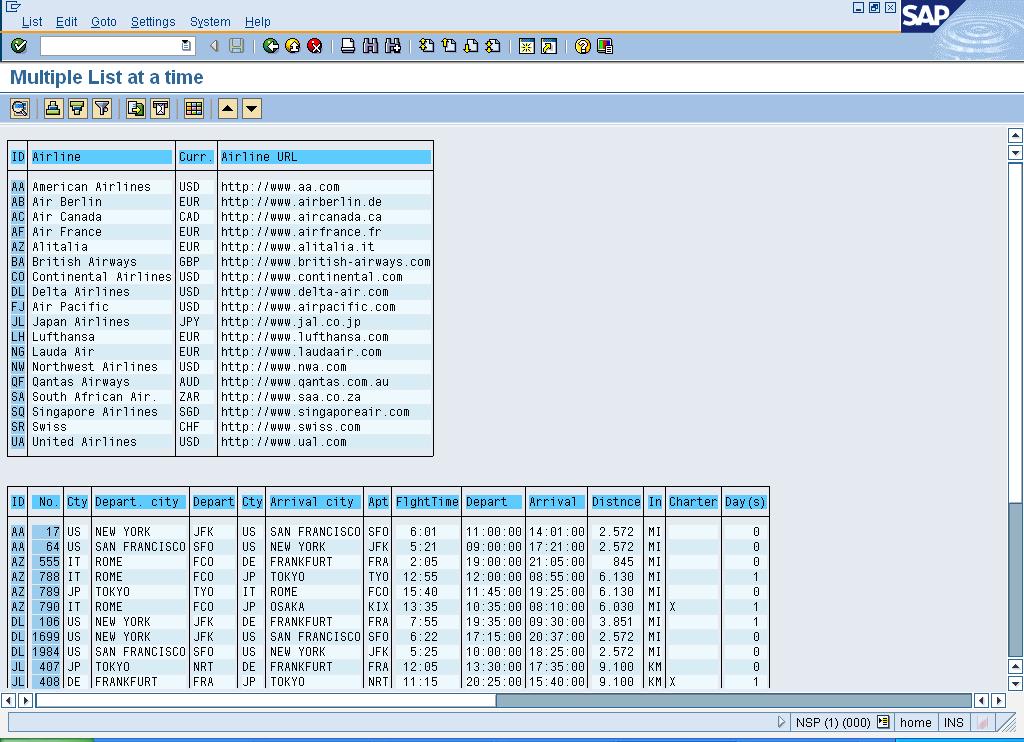Go to Next Page icon
The width and height of the screenshot is (1024, 742).
point(471,46)
